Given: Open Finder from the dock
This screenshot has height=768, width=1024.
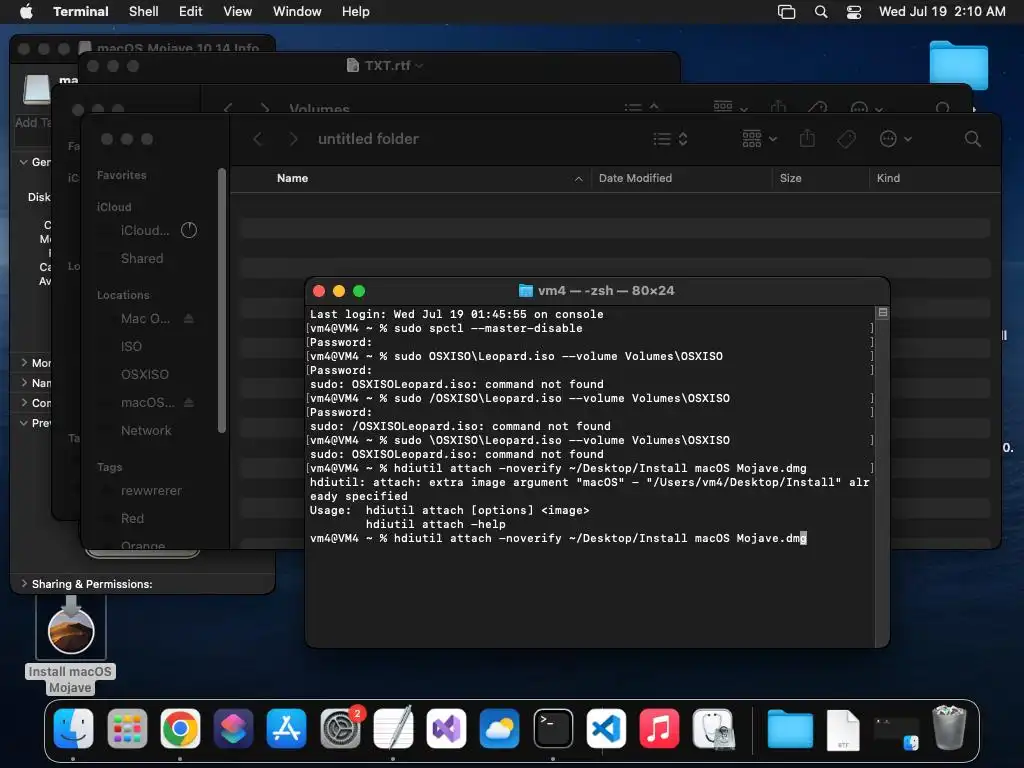Looking at the screenshot, I should tap(73, 728).
